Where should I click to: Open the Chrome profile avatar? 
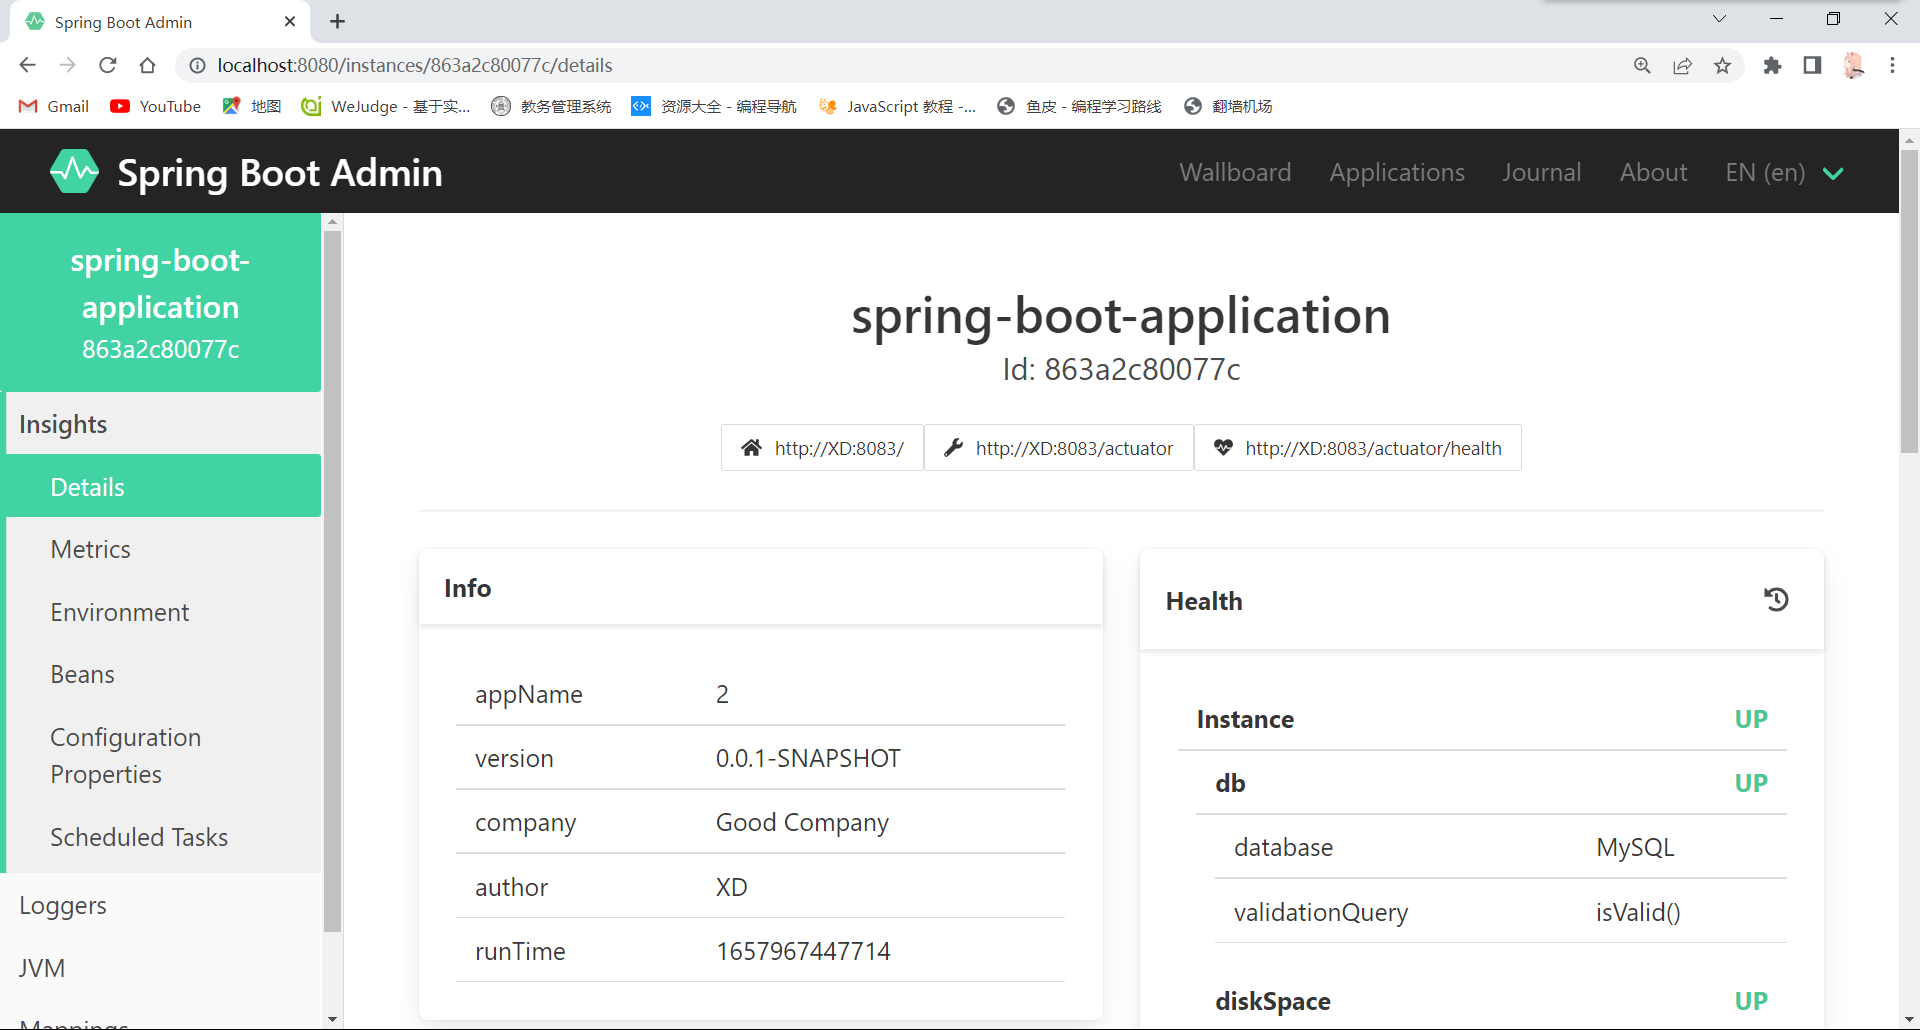pos(1854,65)
